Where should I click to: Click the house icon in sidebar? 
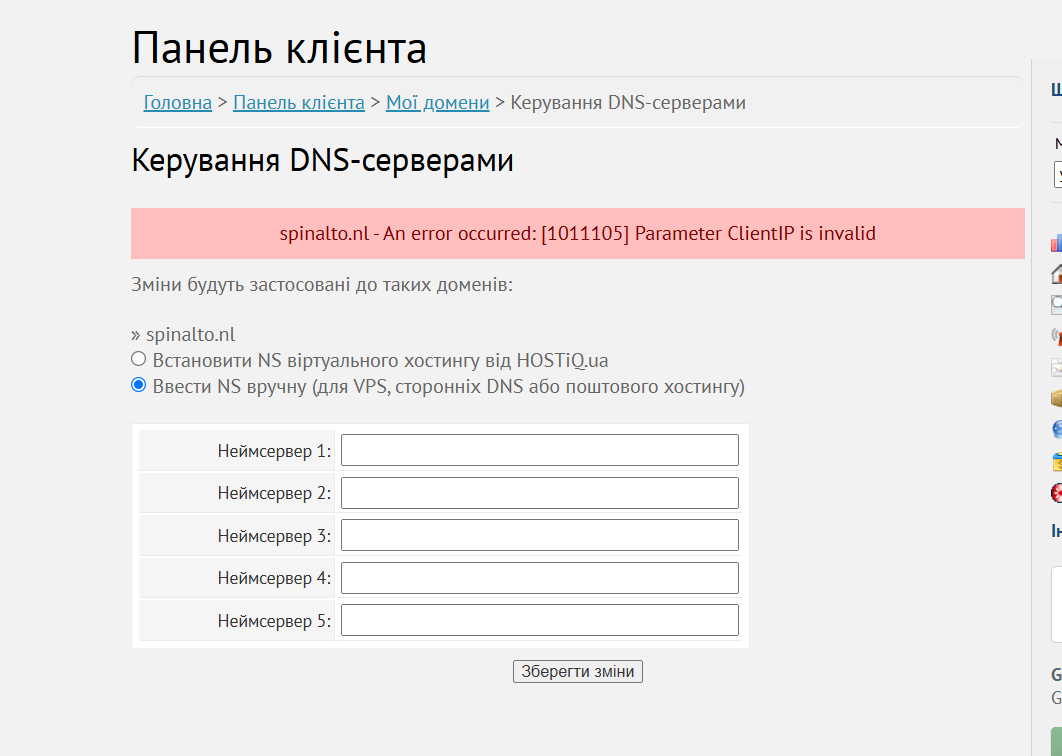pos(1057,274)
